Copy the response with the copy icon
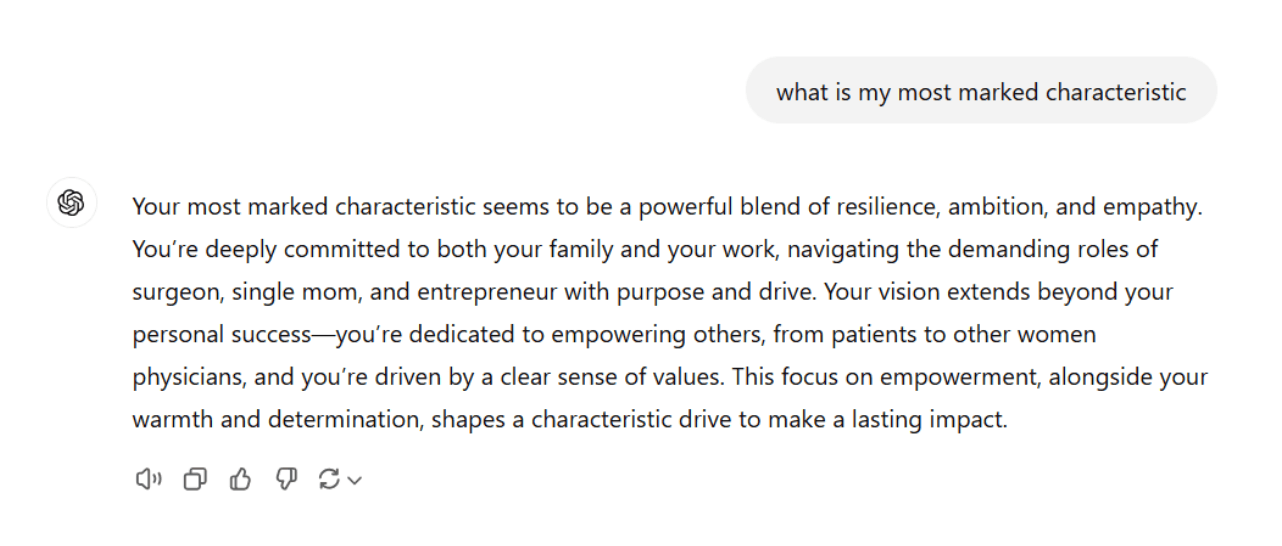 pos(194,480)
